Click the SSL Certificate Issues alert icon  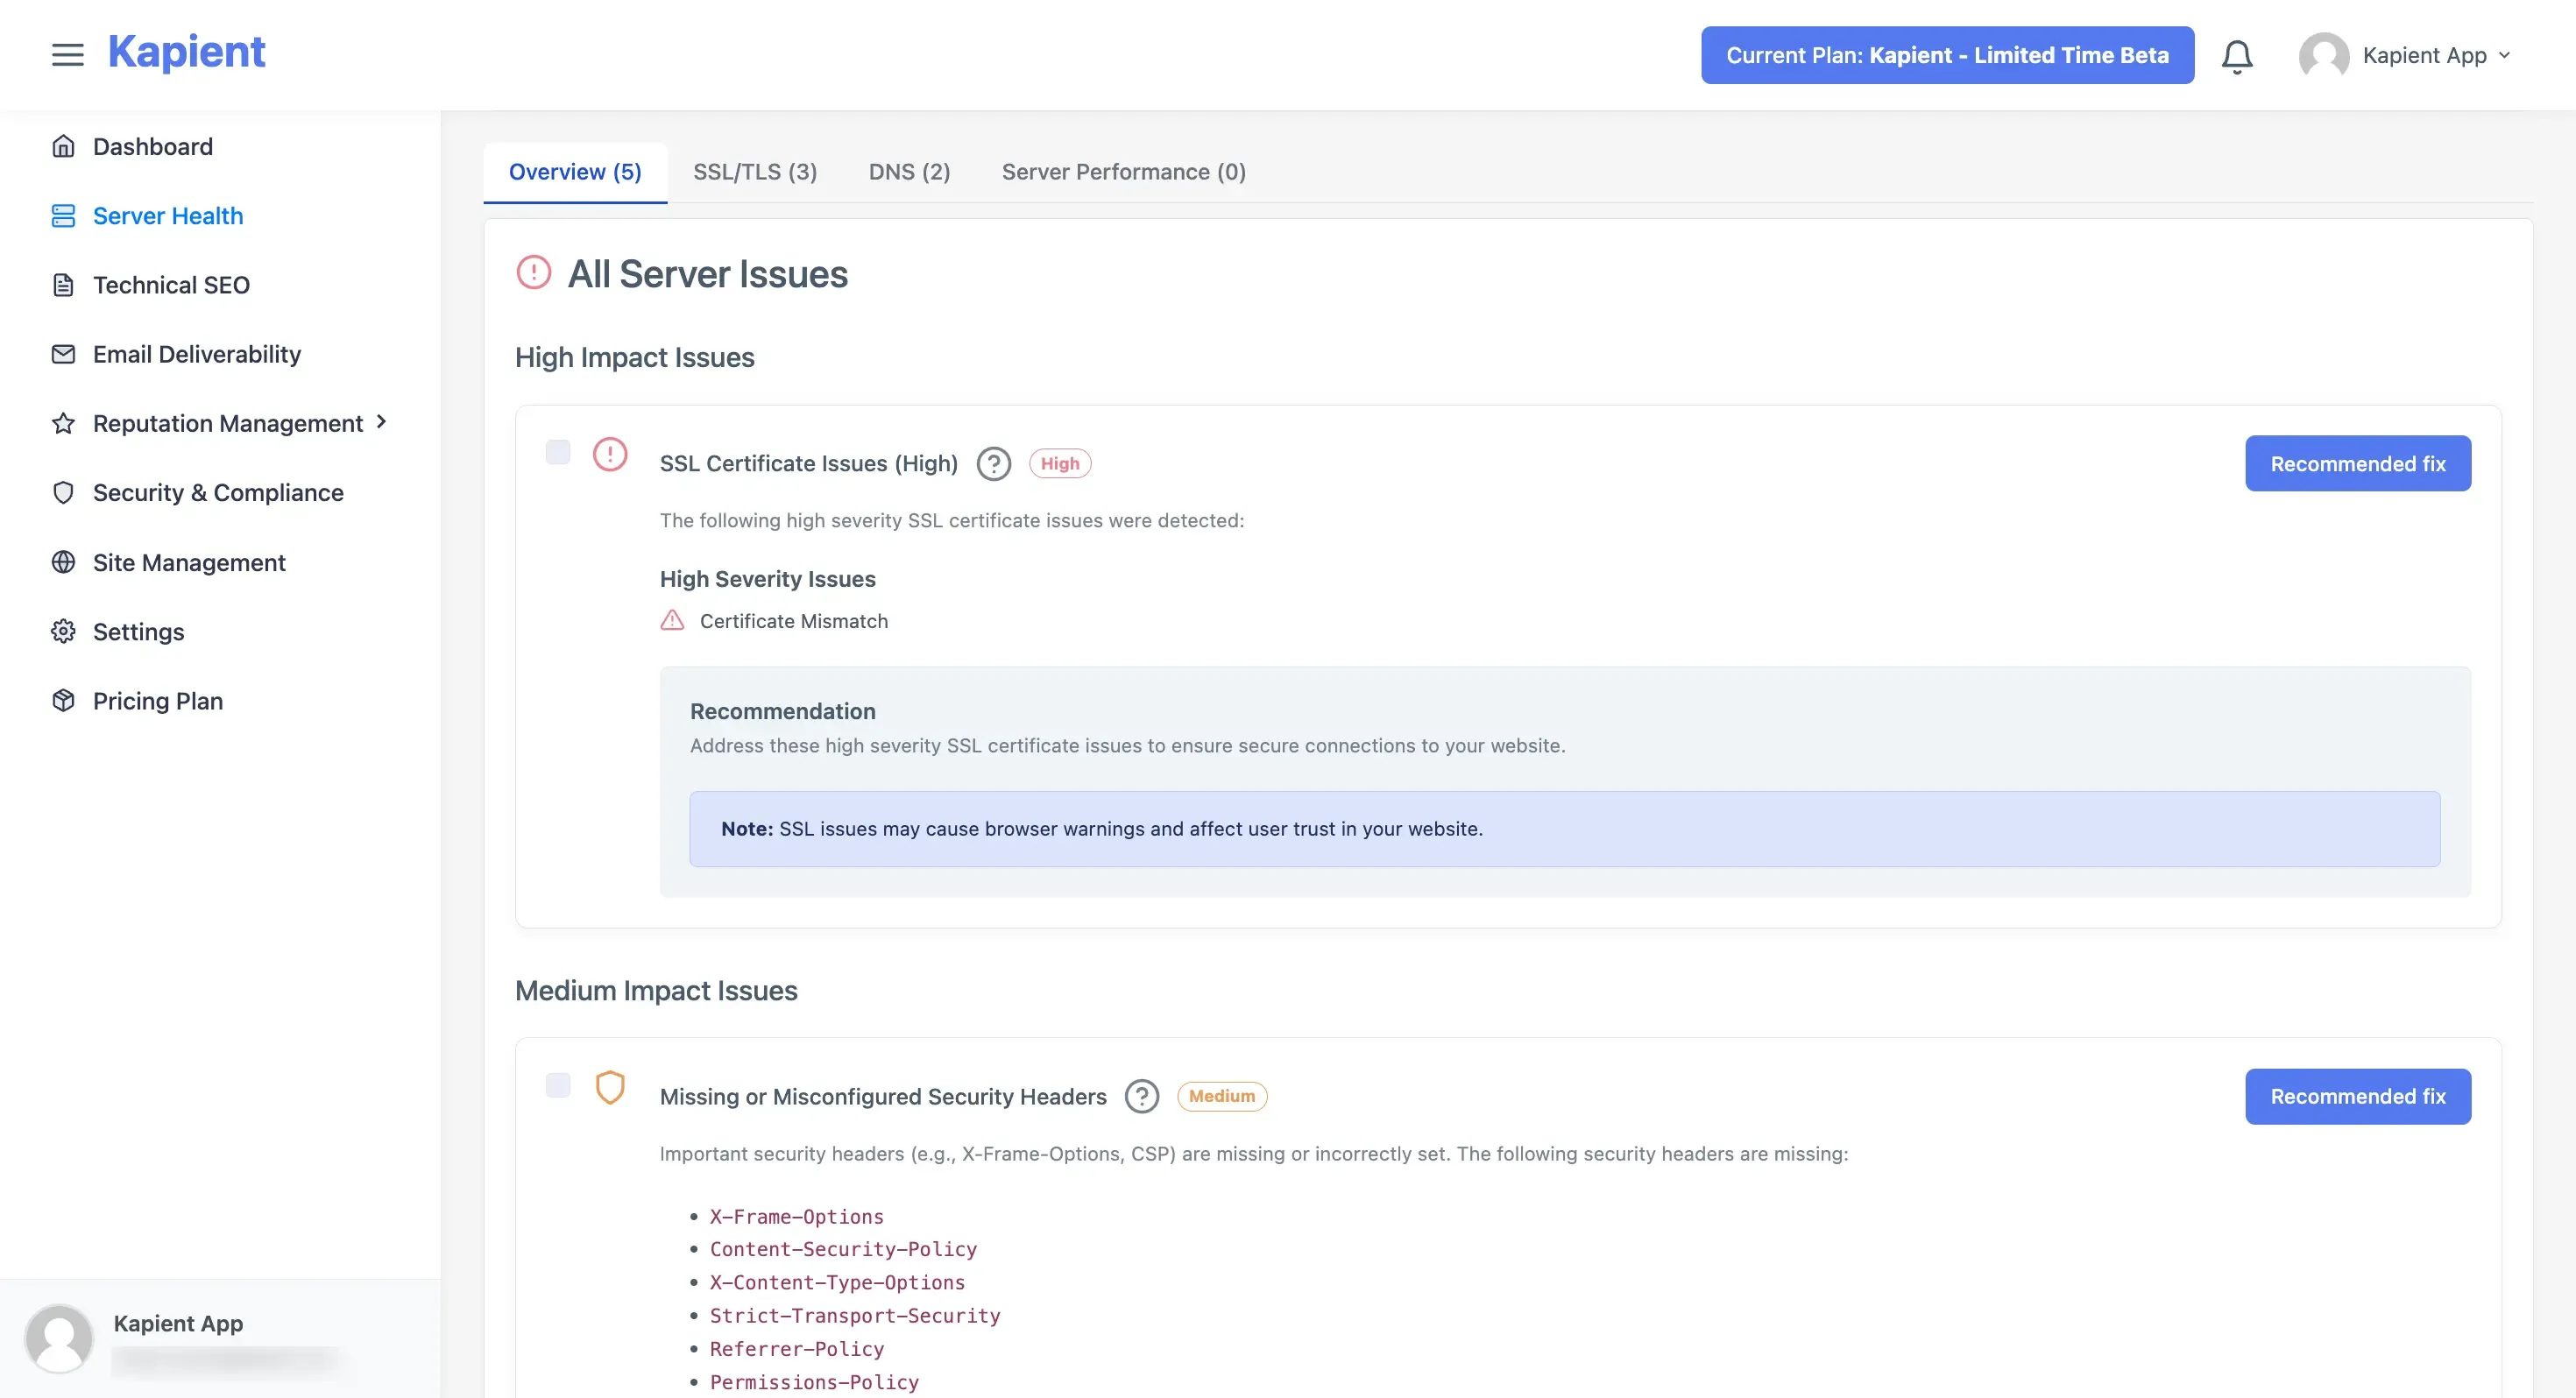tap(610, 455)
